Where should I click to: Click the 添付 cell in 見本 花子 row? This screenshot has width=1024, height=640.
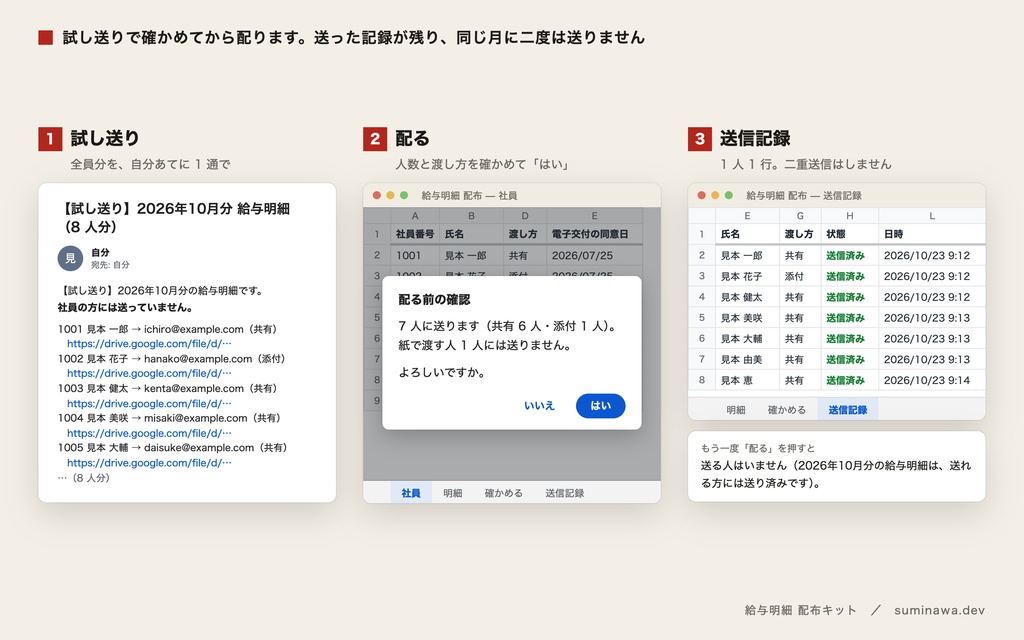(800, 276)
